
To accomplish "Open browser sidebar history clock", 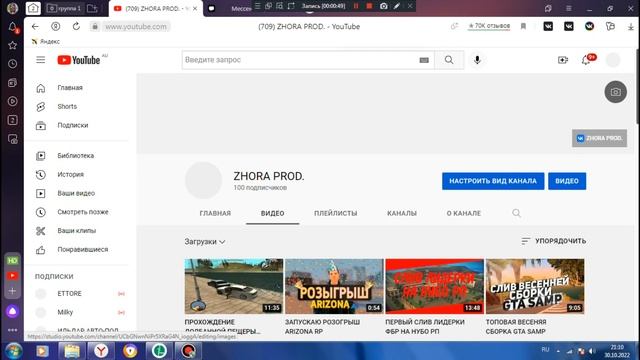I will (13, 64).
